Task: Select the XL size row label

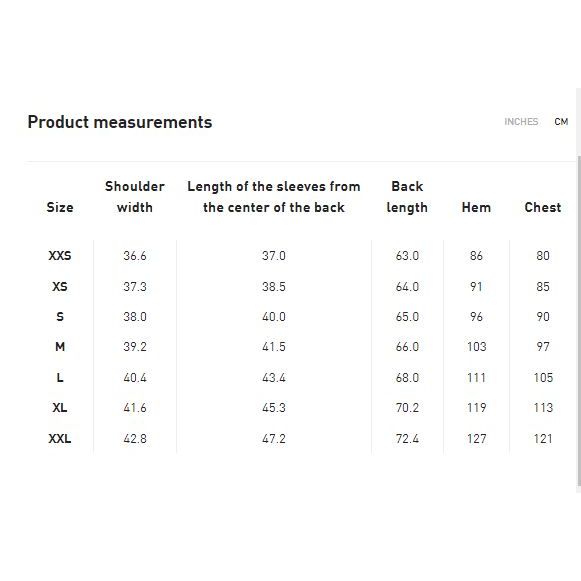Action: (60, 408)
